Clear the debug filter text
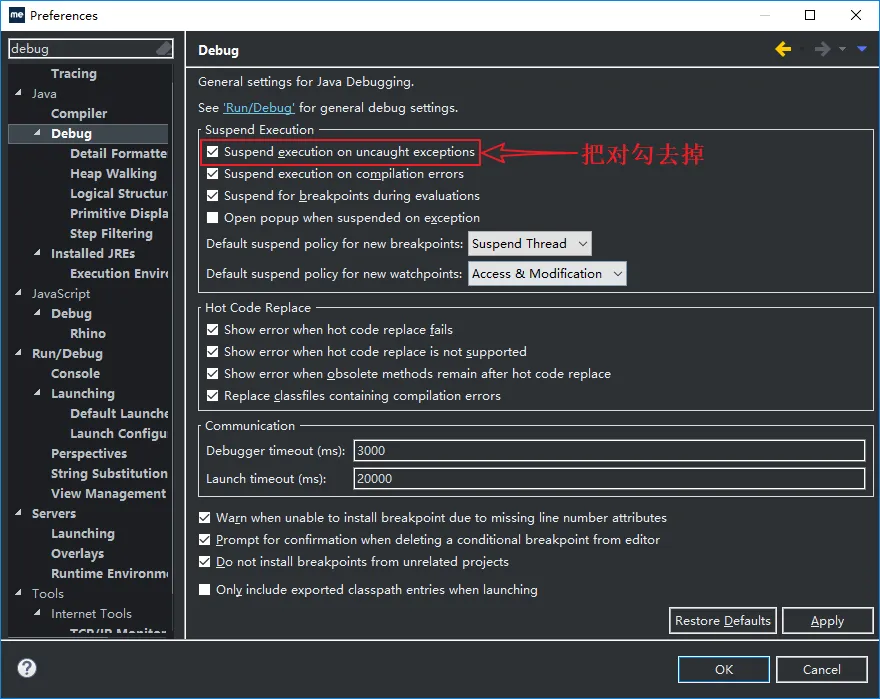Image resolution: width=880 pixels, height=699 pixels. (x=164, y=49)
